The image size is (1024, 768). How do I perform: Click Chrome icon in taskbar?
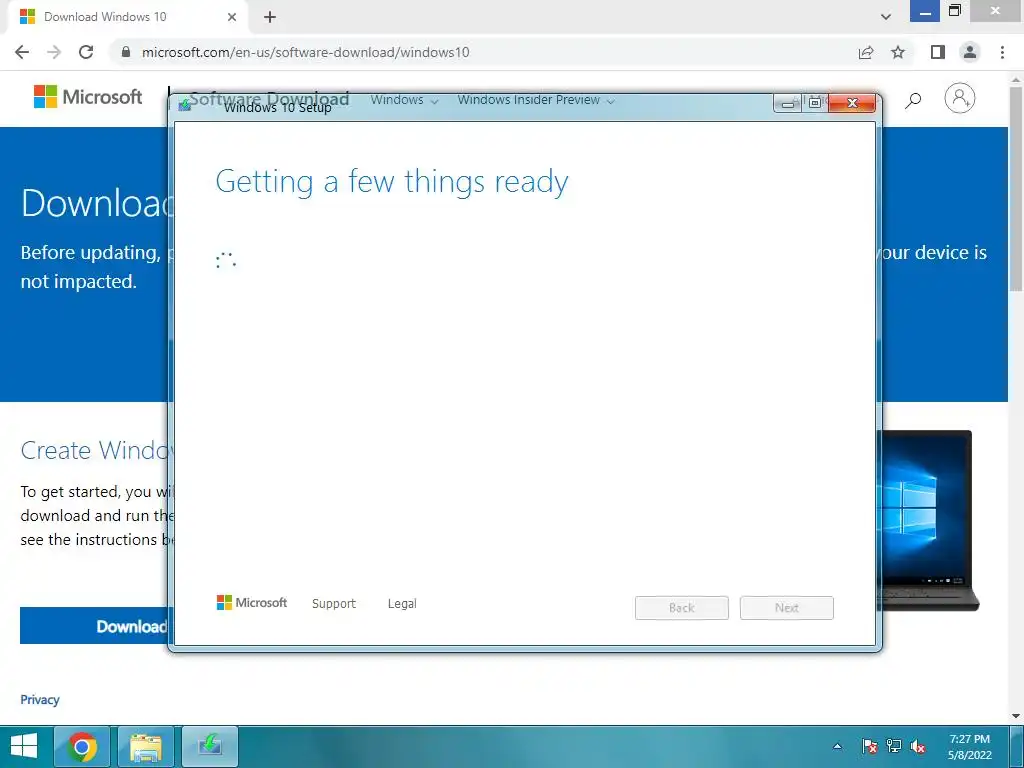pos(82,746)
